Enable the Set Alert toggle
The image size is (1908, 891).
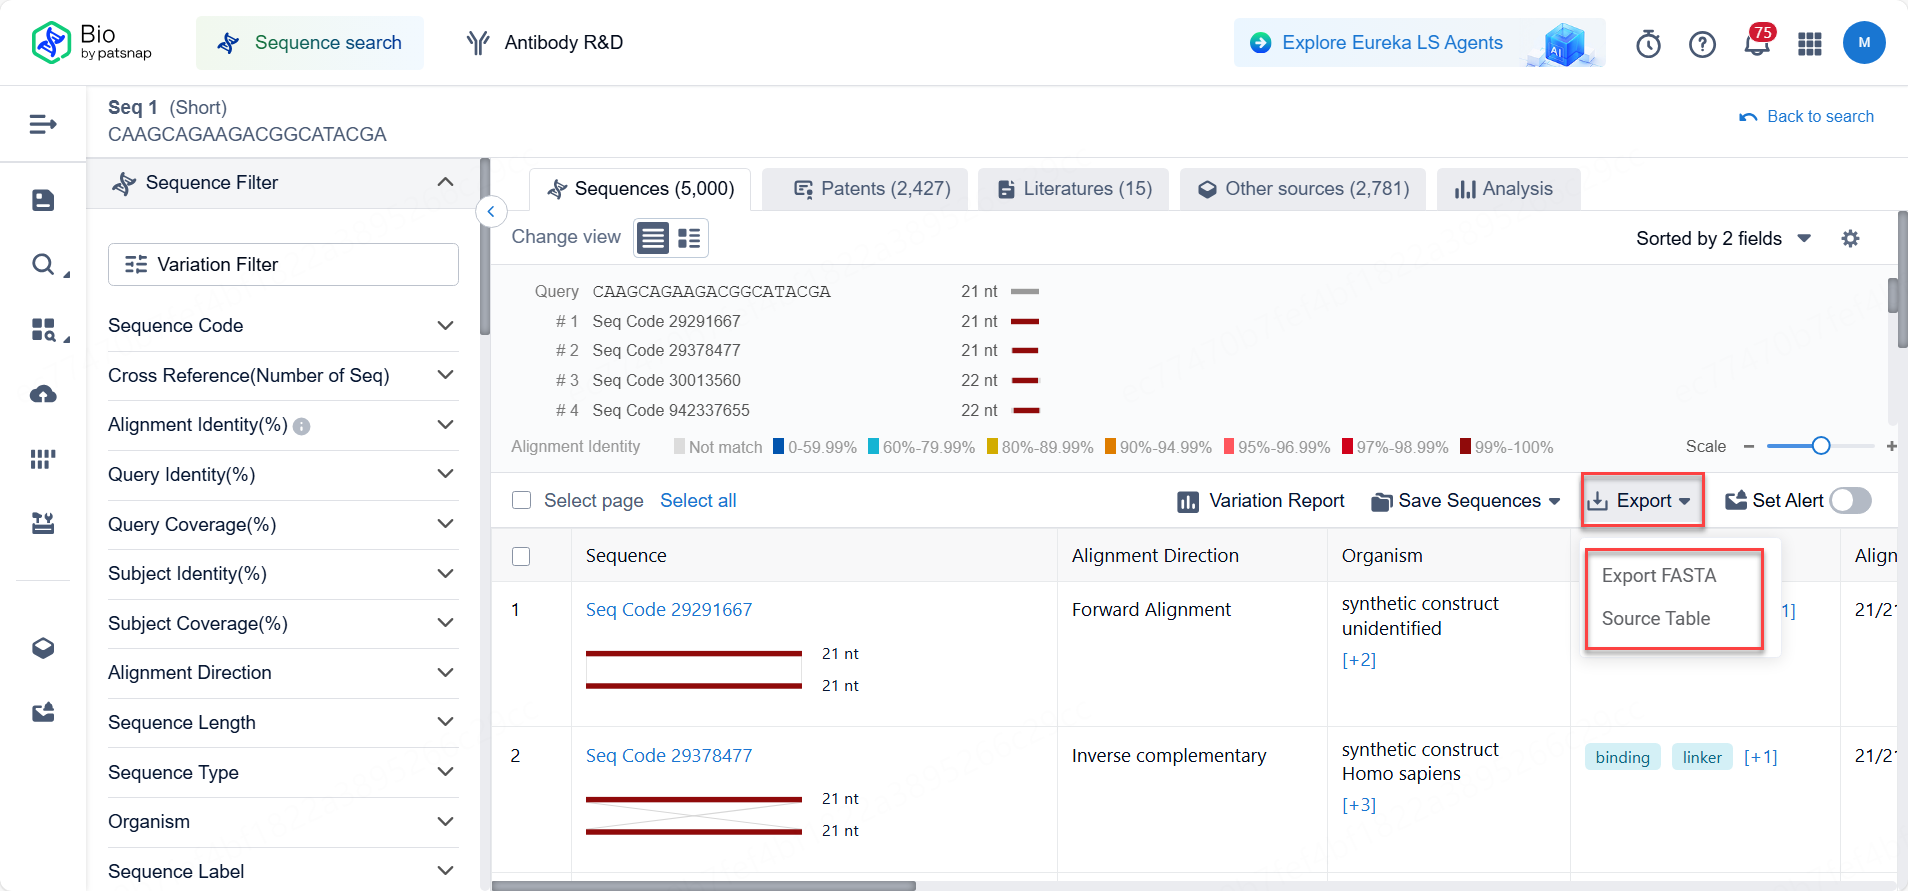1850,500
